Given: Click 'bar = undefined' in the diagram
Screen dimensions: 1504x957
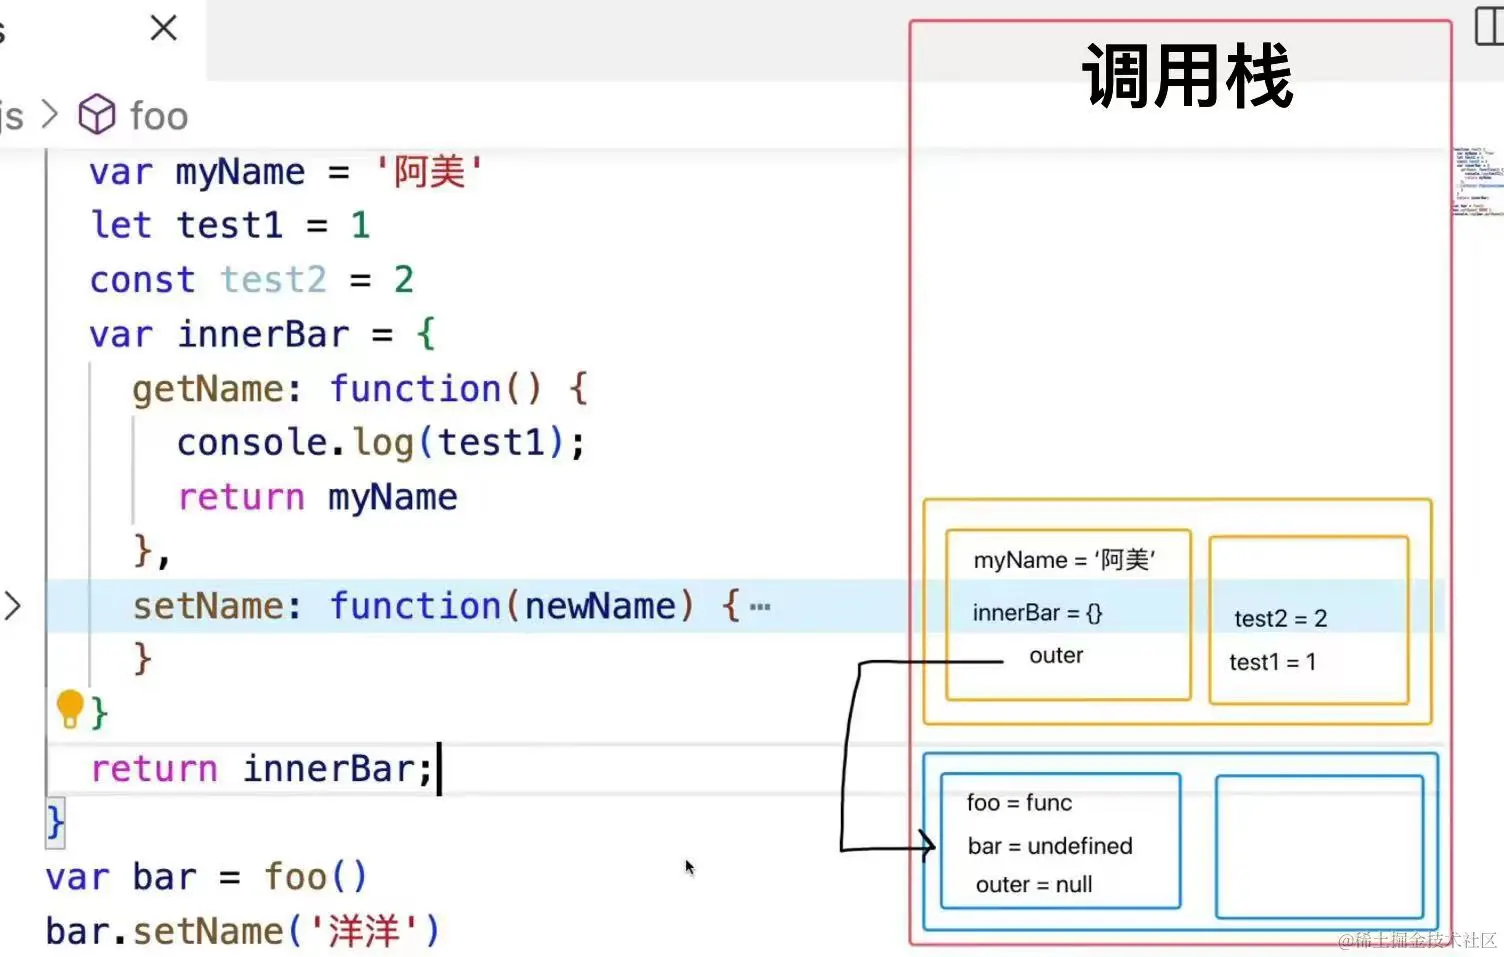Looking at the screenshot, I should 1050,846.
